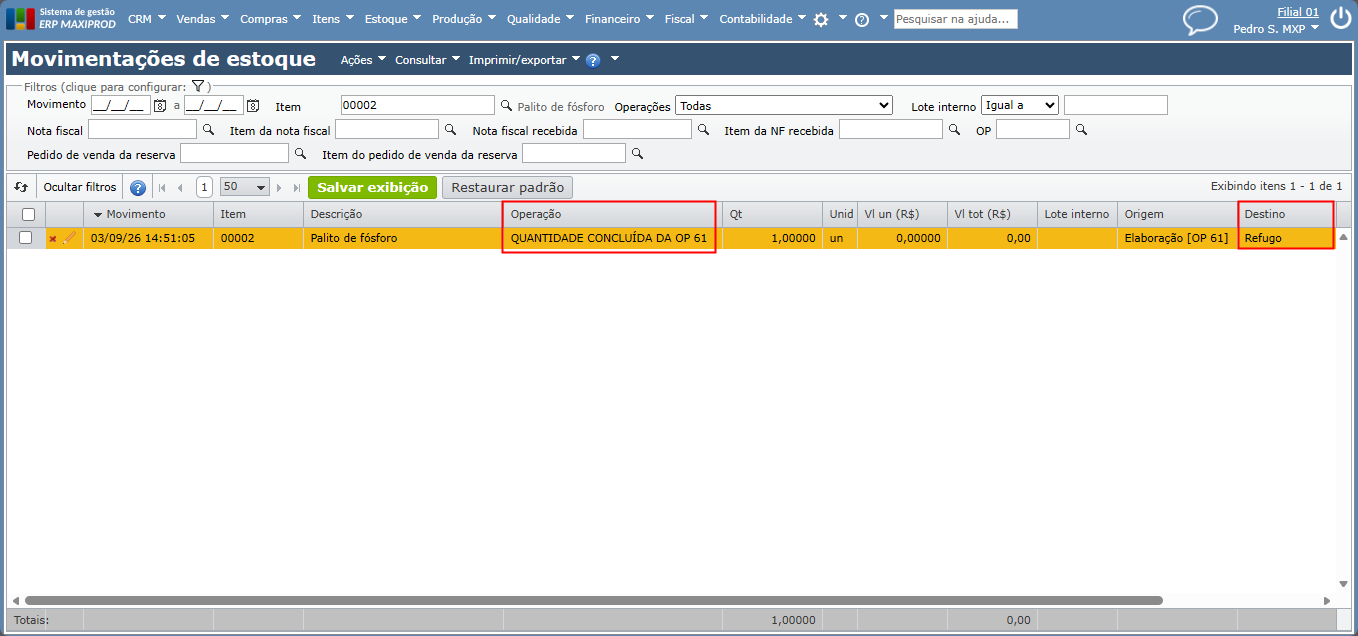Toggle the select-all header checkbox
This screenshot has width=1358, height=636.
click(x=28, y=214)
